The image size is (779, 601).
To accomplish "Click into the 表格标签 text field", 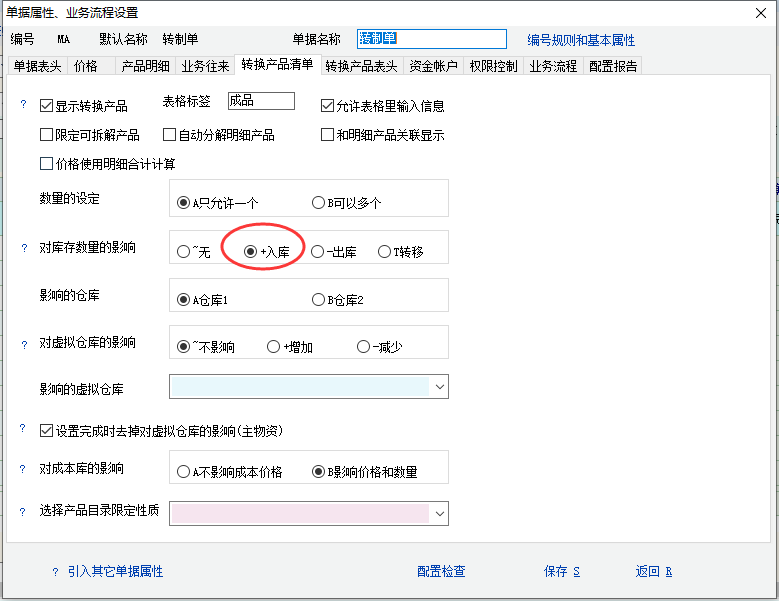I will click(260, 101).
